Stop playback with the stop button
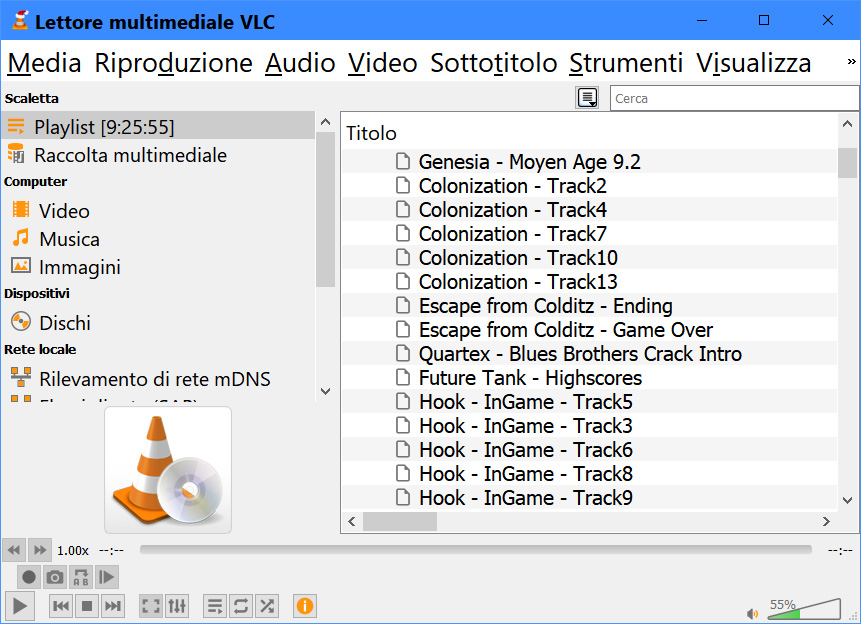Screen dimensions: 861x624 click(x=86, y=606)
